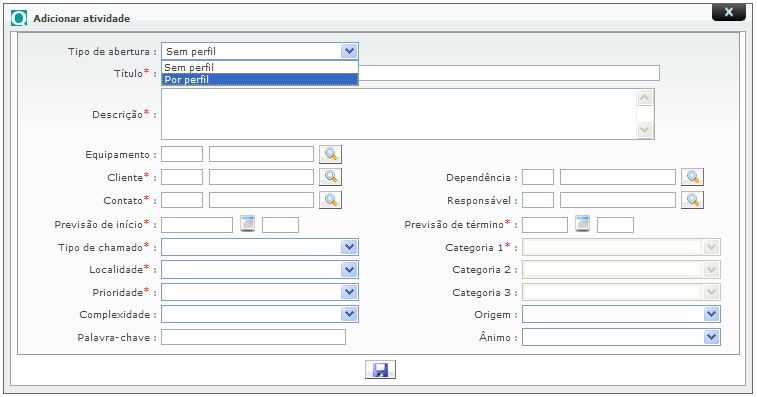Choose 'Sem perfil' in the open list
Screen dimensions: 757x397
(260, 67)
